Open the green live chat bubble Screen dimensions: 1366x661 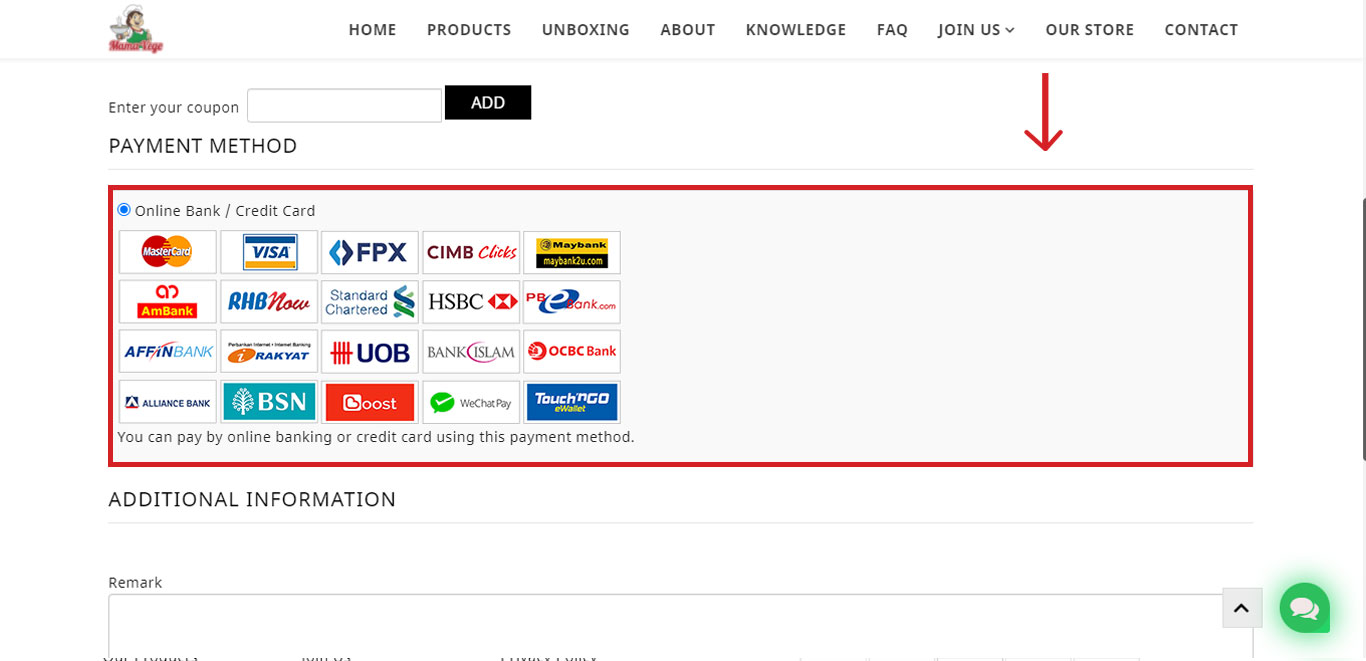point(1304,607)
